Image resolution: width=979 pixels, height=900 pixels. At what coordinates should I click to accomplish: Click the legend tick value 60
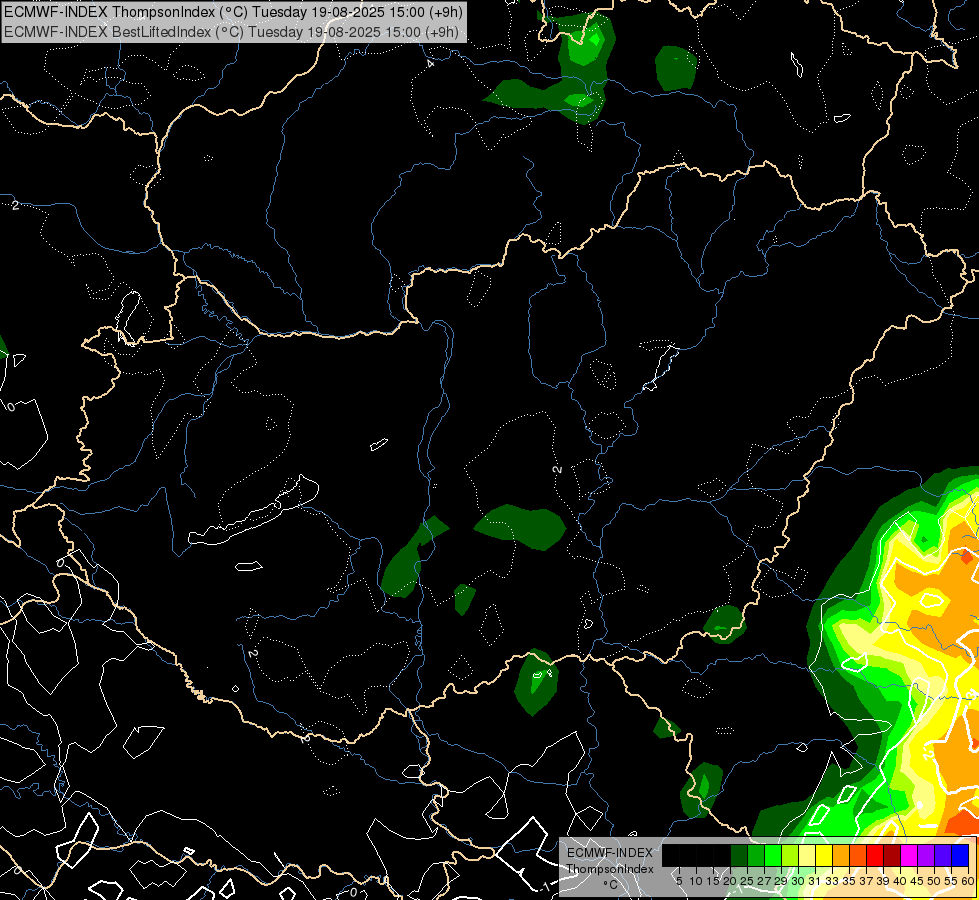tap(968, 881)
